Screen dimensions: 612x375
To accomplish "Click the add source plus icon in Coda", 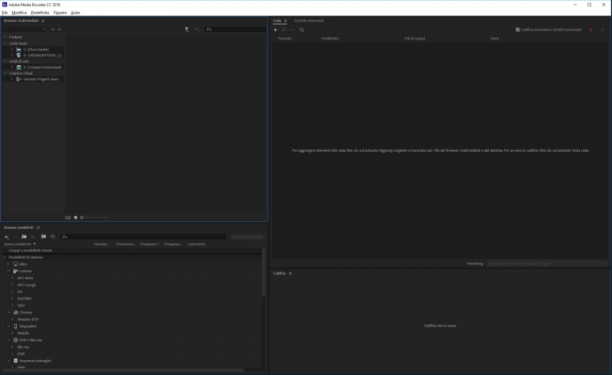I will pos(276,30).
